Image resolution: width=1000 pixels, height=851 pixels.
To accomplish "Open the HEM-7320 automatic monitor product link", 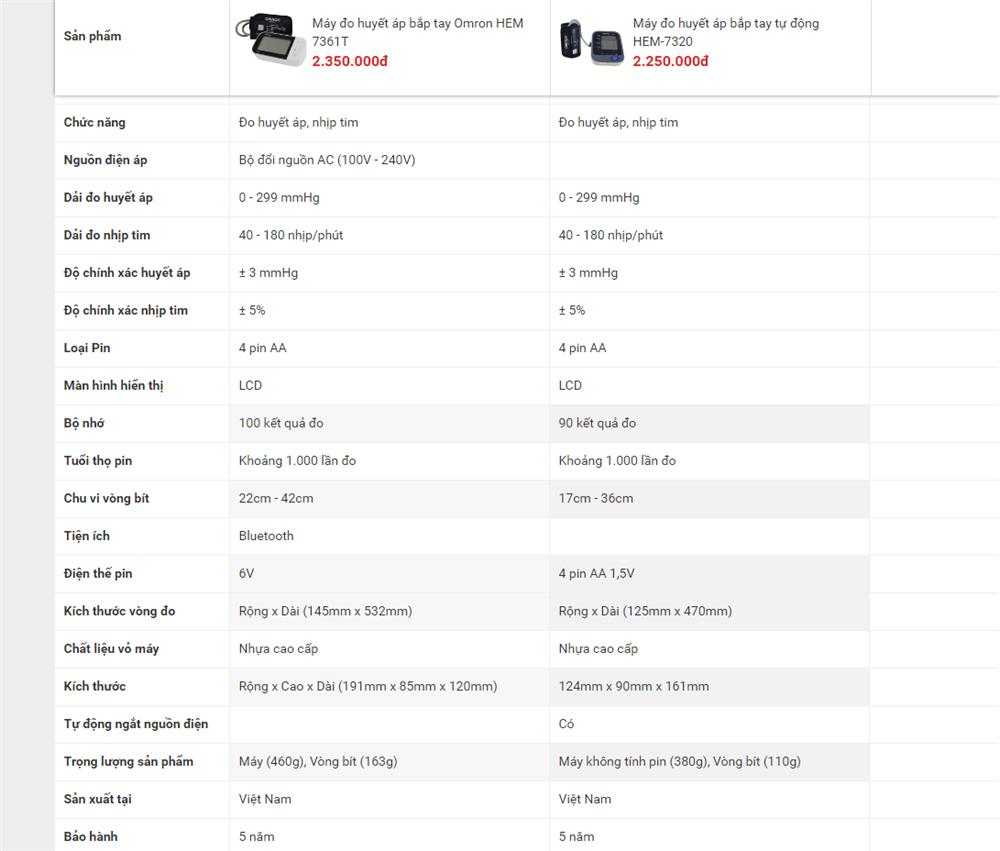I will click(725, 32).
